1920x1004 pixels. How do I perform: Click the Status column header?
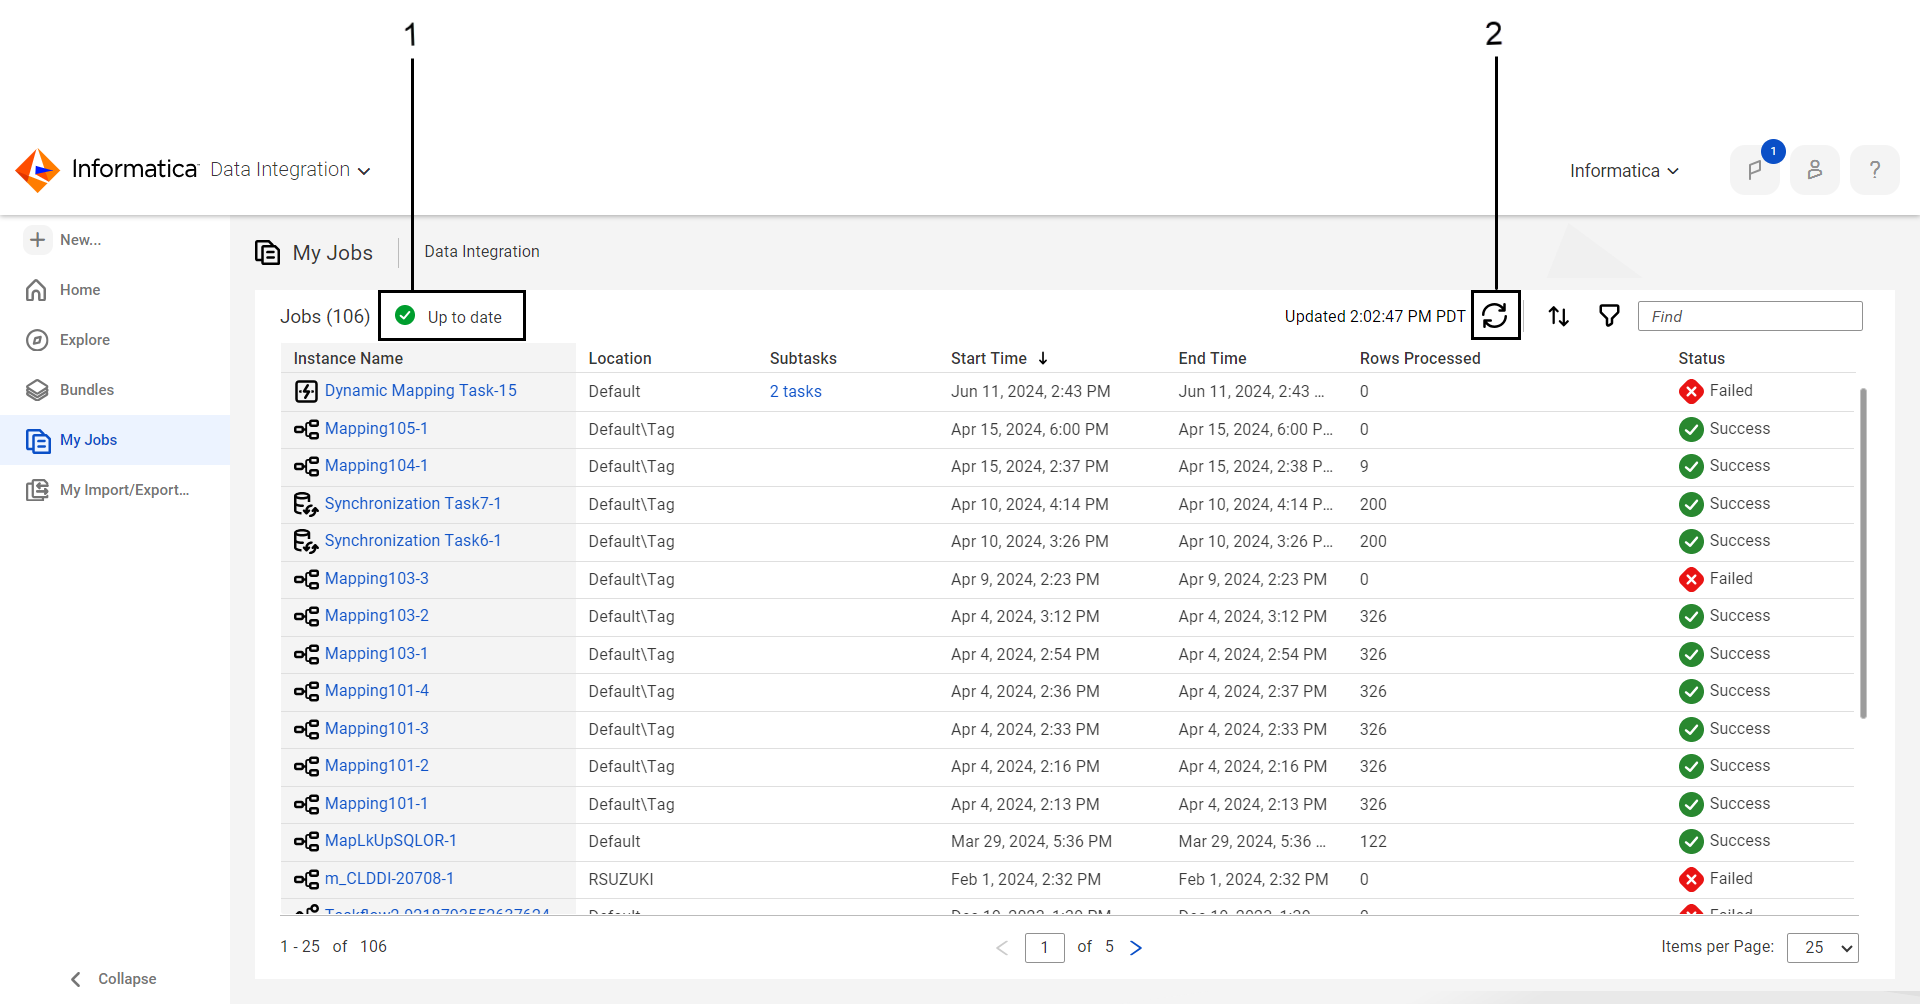(1701, 358)
